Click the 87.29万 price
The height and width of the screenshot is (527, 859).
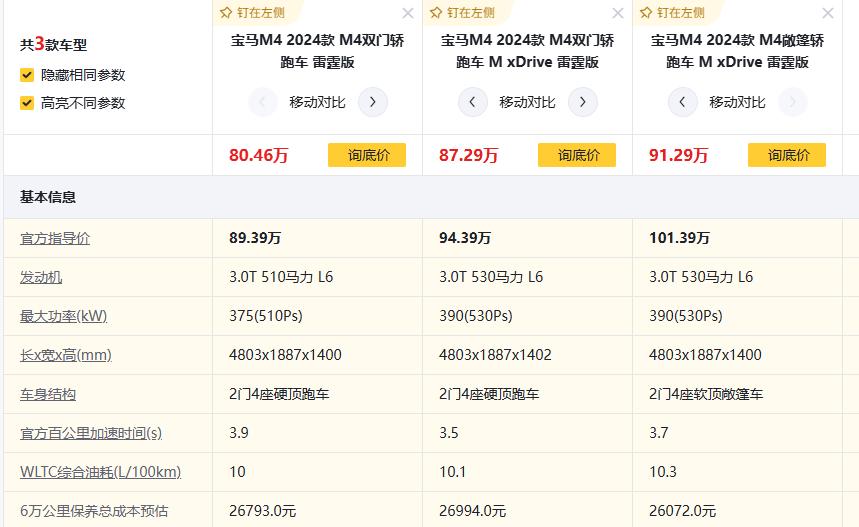(x=468, y=155)
